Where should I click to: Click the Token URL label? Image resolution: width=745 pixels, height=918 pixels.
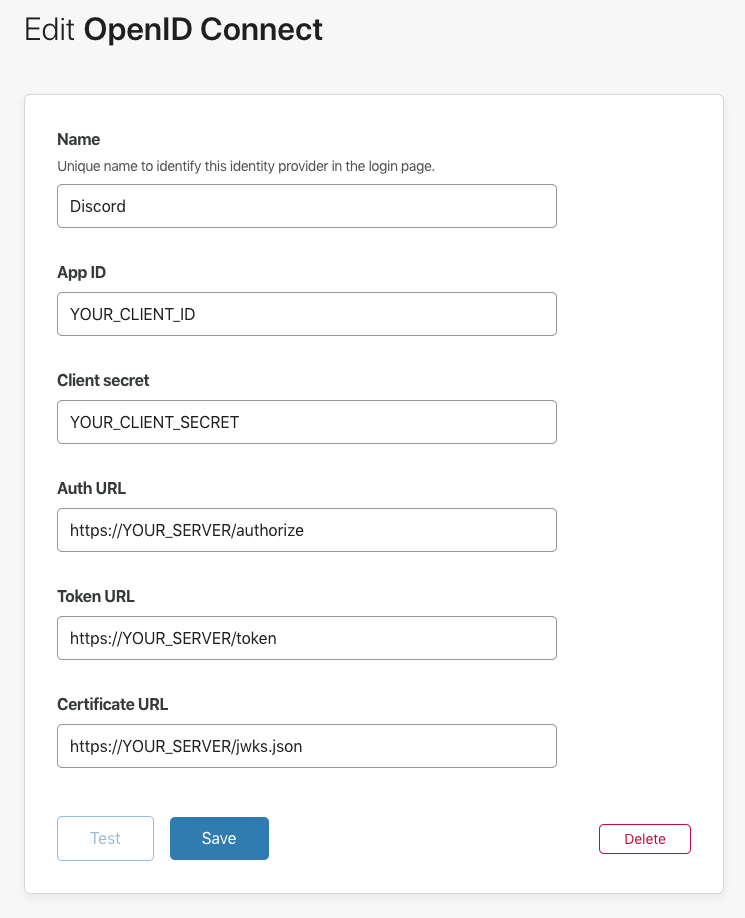pos(96,596)
